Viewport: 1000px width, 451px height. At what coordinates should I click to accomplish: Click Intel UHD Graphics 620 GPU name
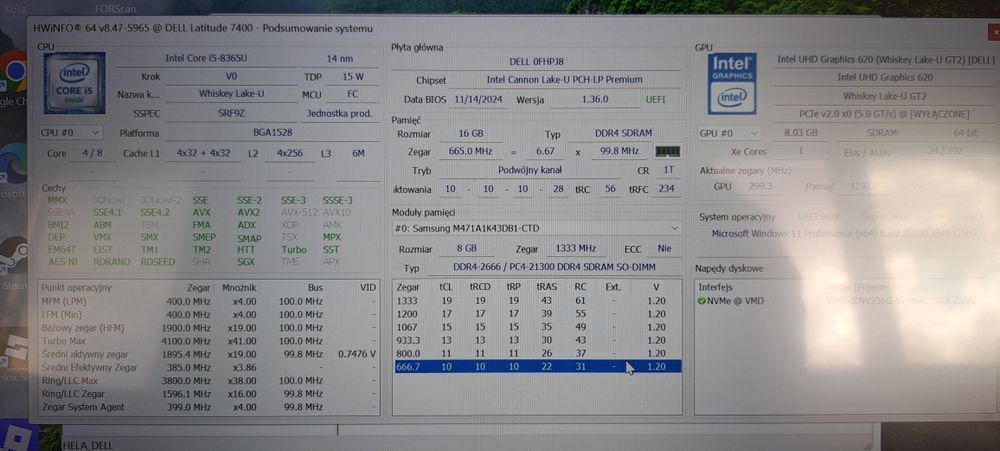pos(885,77)
